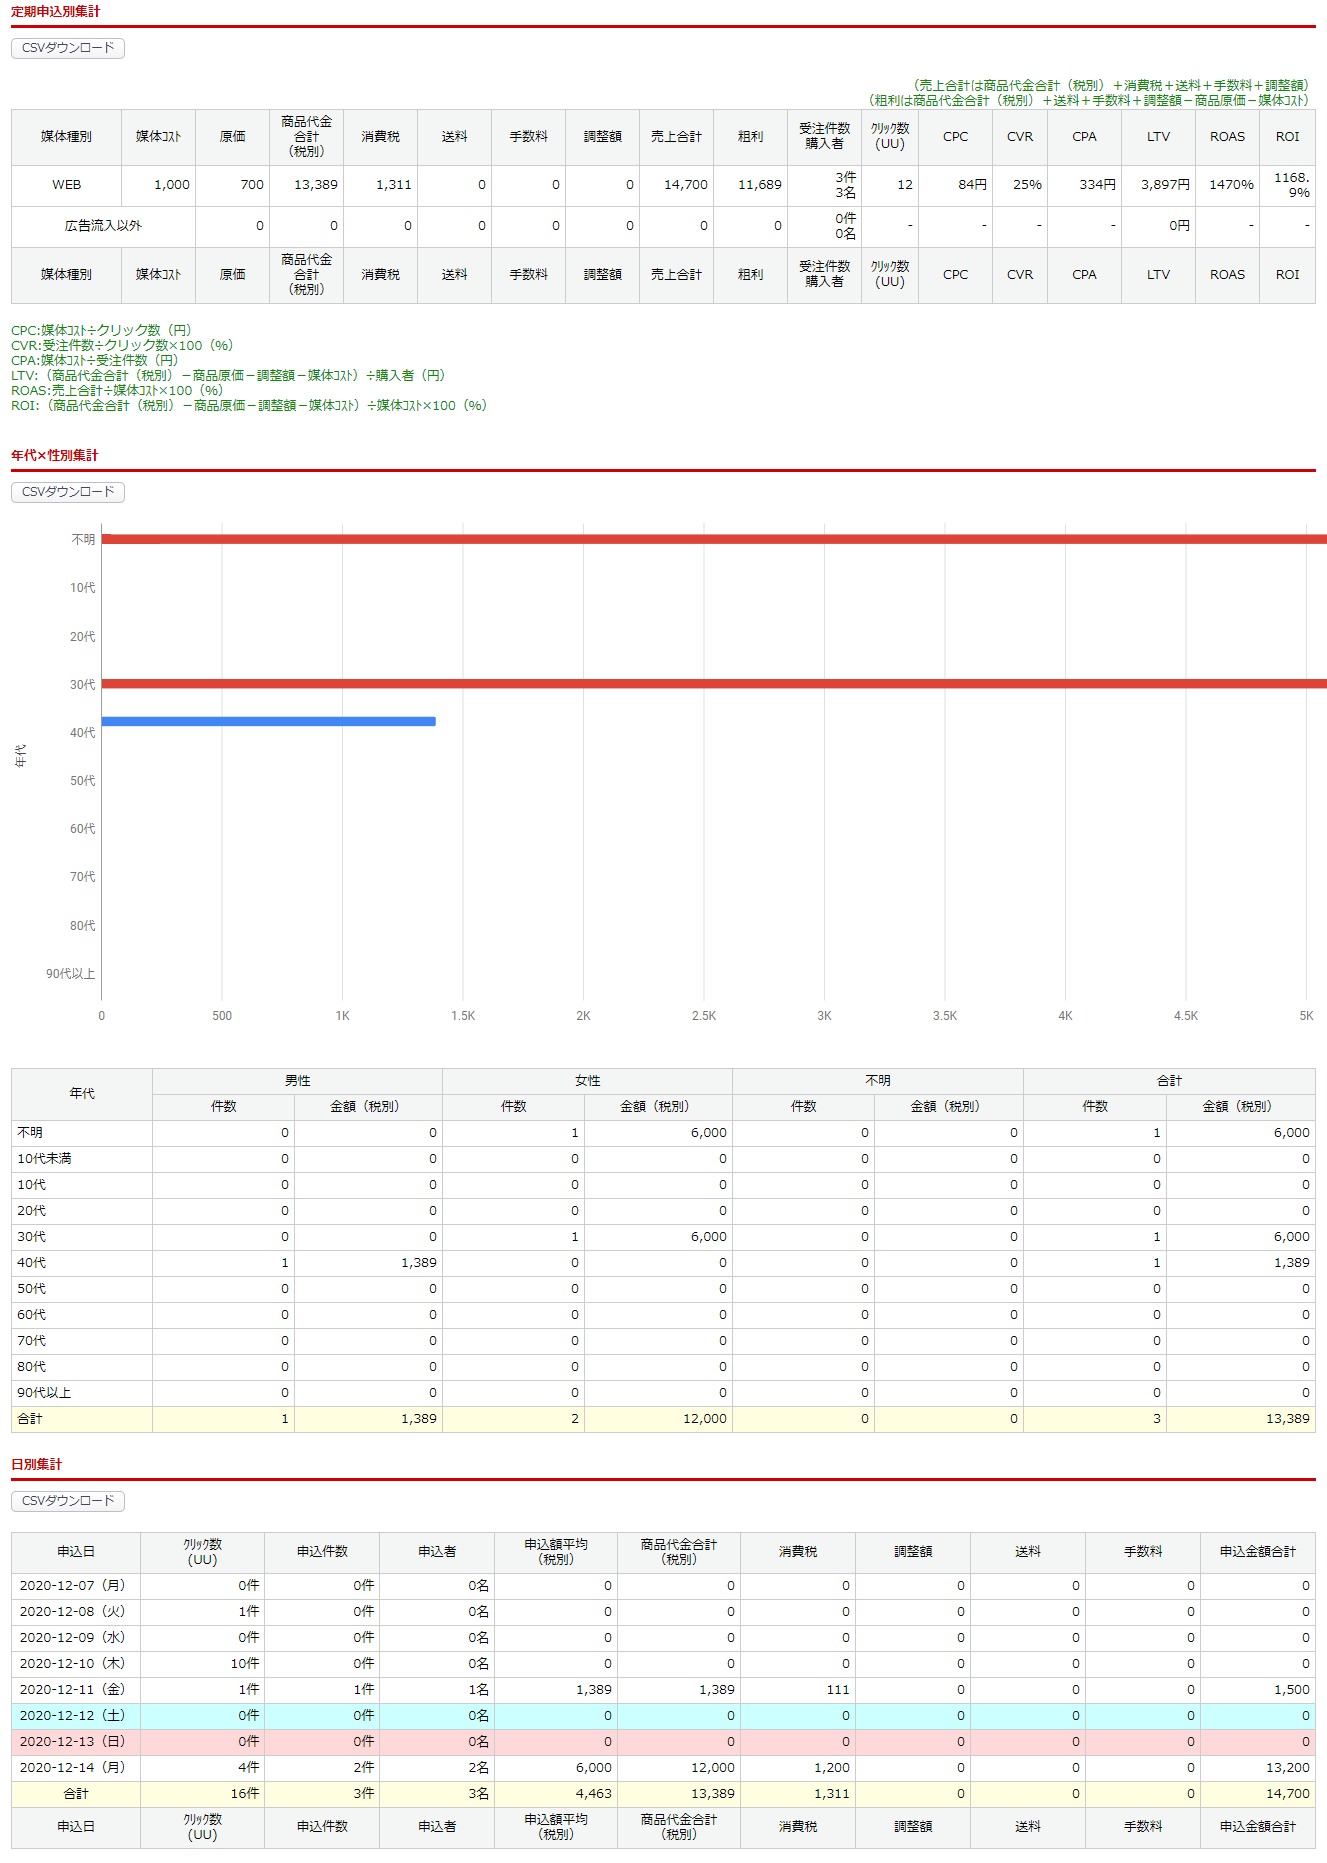
Task: Click the 女性 column group header
Action: click(588, 1081)
